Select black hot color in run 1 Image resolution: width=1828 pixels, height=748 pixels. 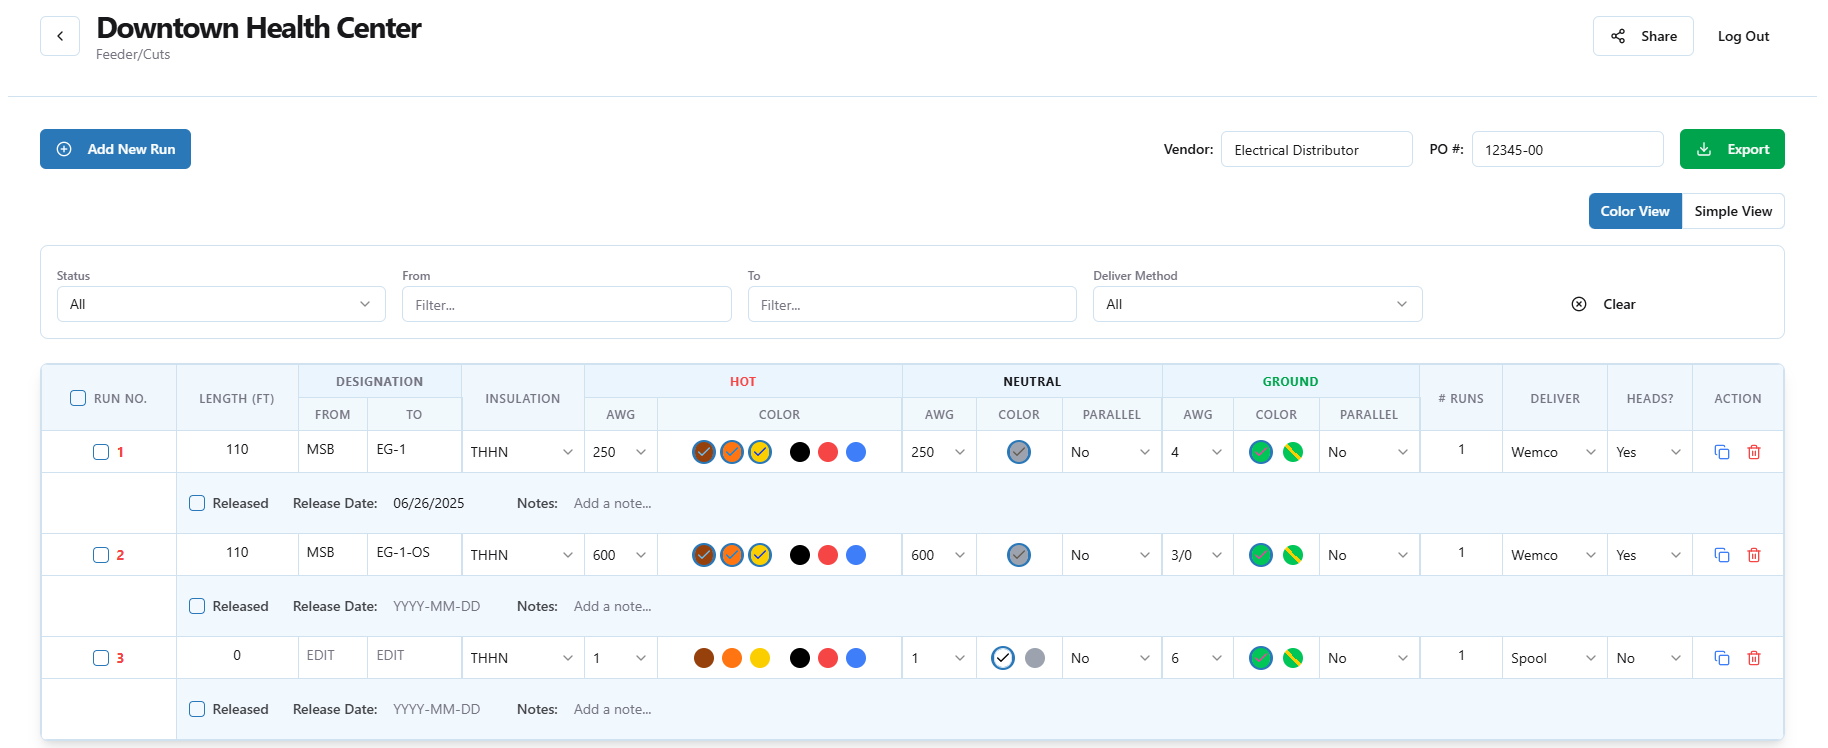[x=800, y=452]
